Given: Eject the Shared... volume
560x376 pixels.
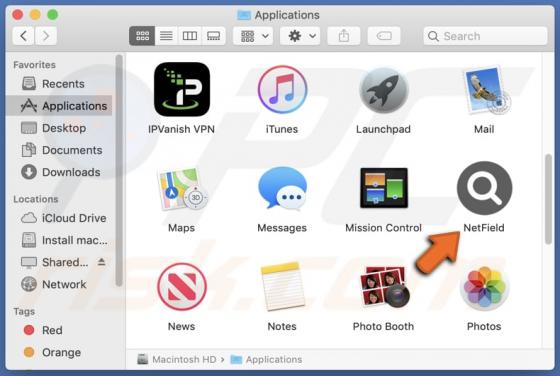Looking at the screenshot, I should (101, 262).
